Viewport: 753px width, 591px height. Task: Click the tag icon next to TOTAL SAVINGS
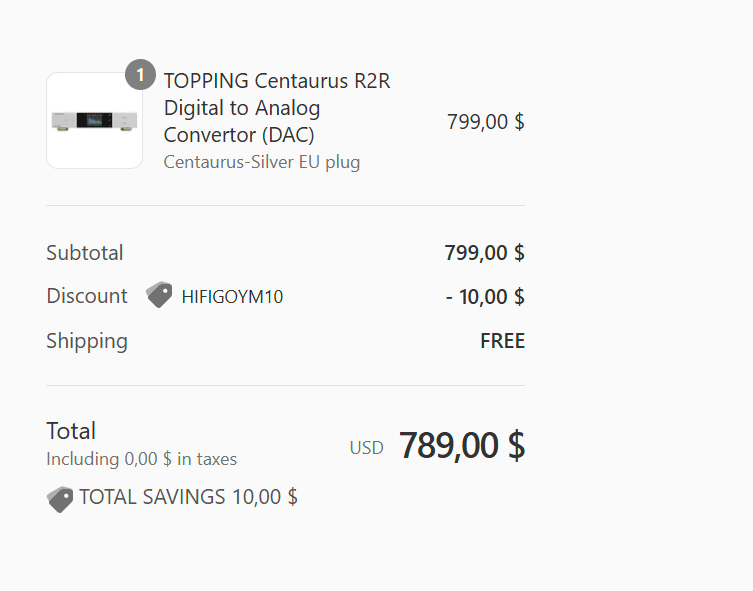coord(60,498)
